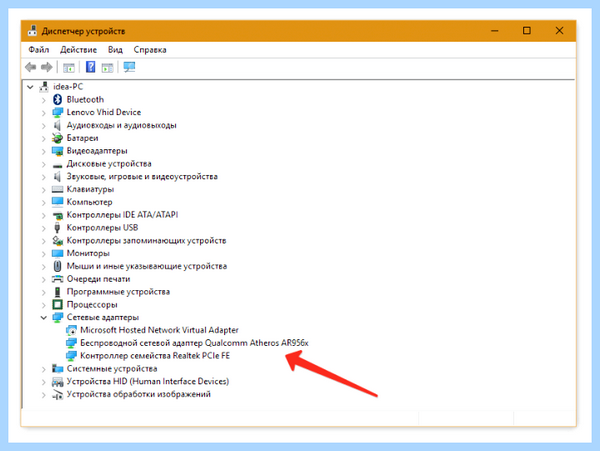Click the Realtek PCIe FE adapter icon
The width and height of the screenshot is (600, 451).
point(71,356)
